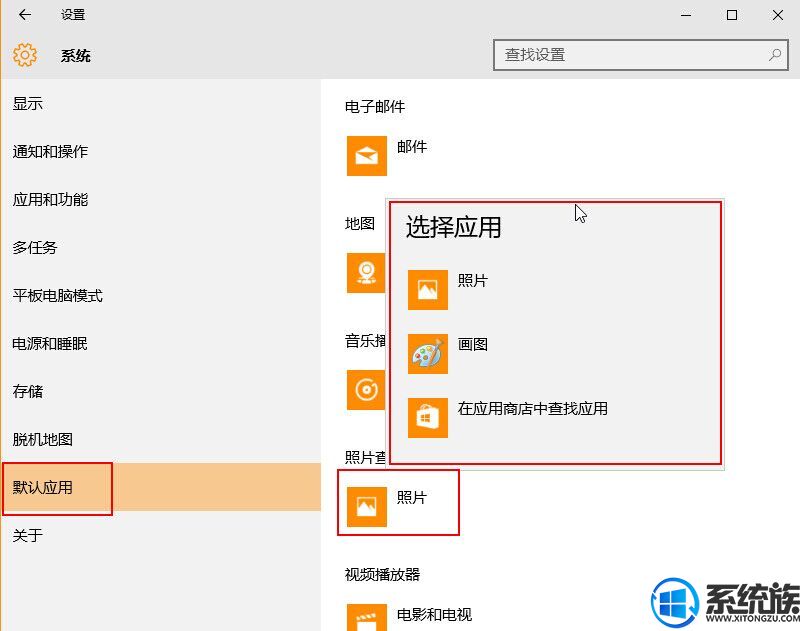Viewport: 800px width, 631px height.
Task: Minimize the settings window
Action: tap(686, 15)
